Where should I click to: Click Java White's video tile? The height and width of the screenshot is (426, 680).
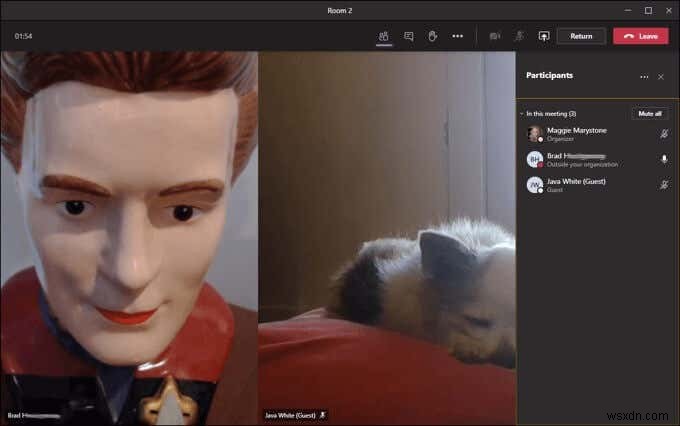(x=387, y=238)
